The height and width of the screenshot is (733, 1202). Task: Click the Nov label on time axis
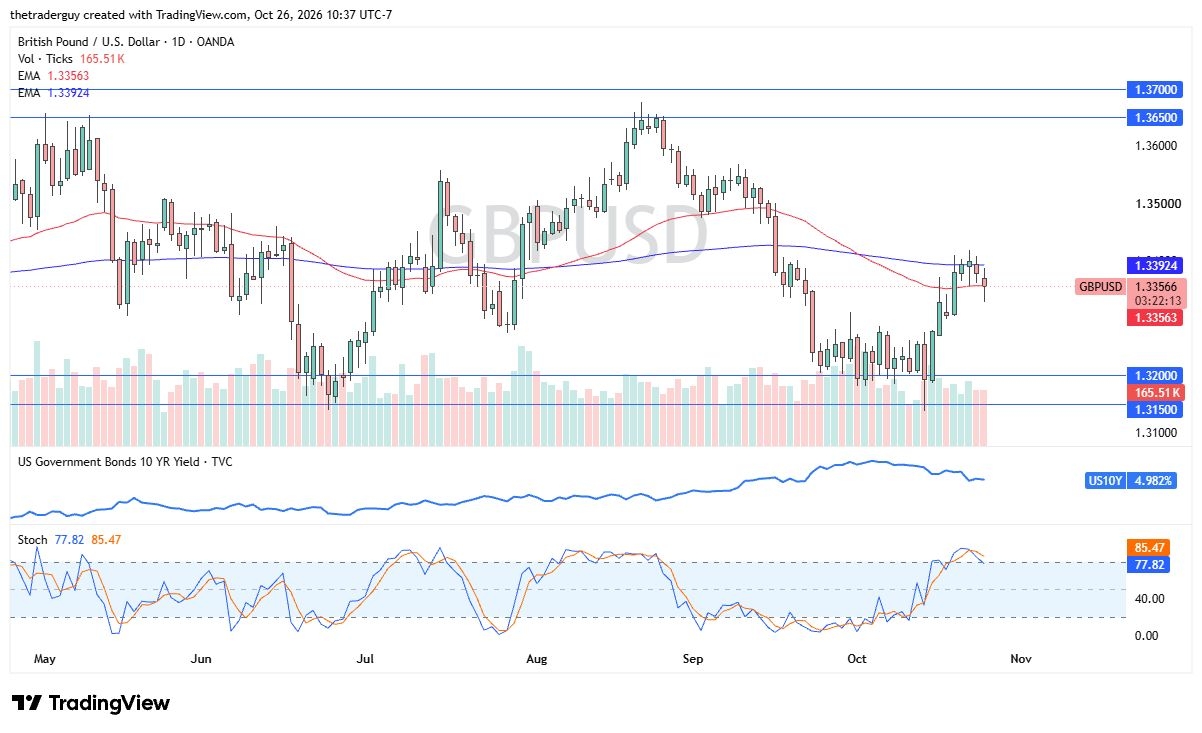coord(1020,659)
